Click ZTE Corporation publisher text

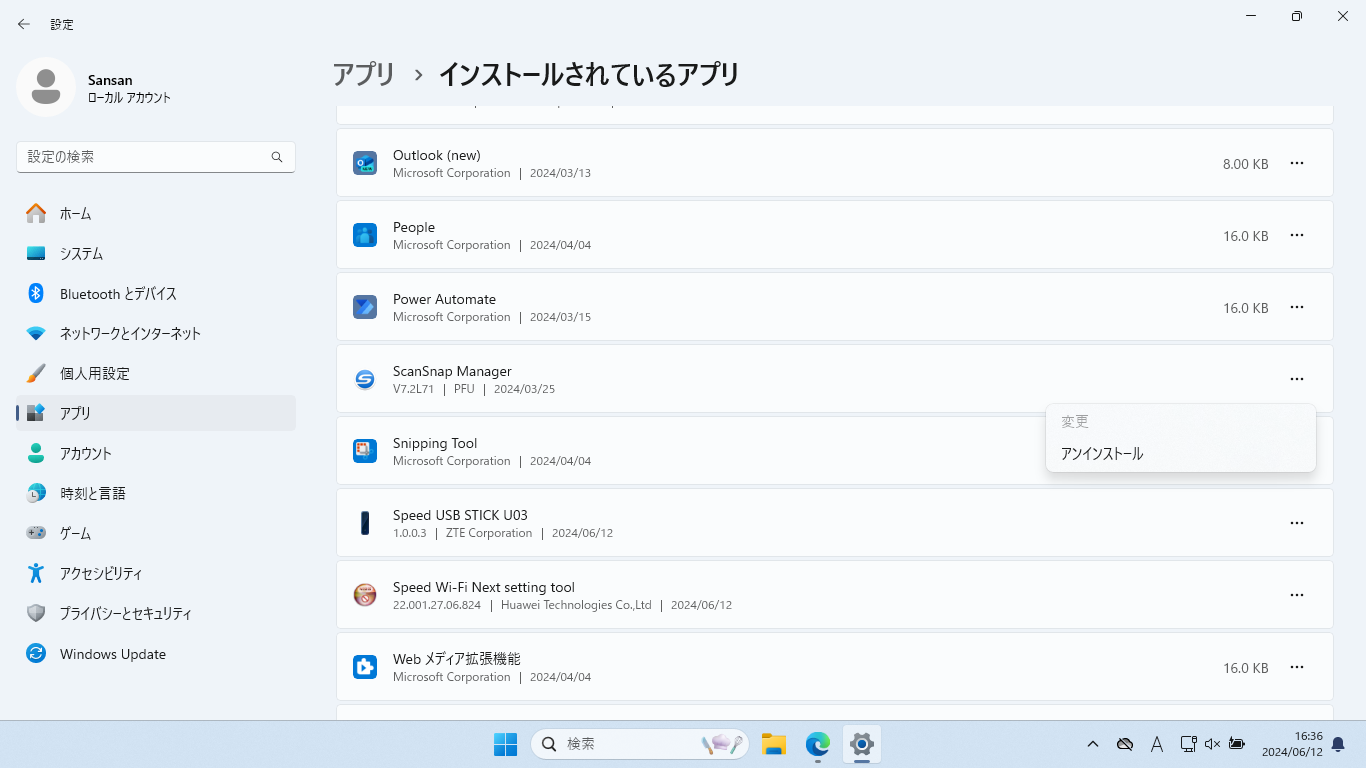tap(489, 533)
